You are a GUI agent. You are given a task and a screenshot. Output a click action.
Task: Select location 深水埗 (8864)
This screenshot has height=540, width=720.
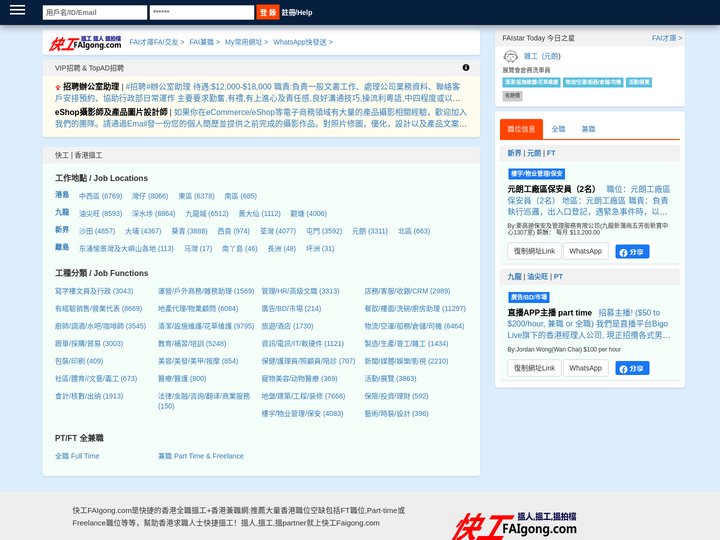click(x=153, y=214)
